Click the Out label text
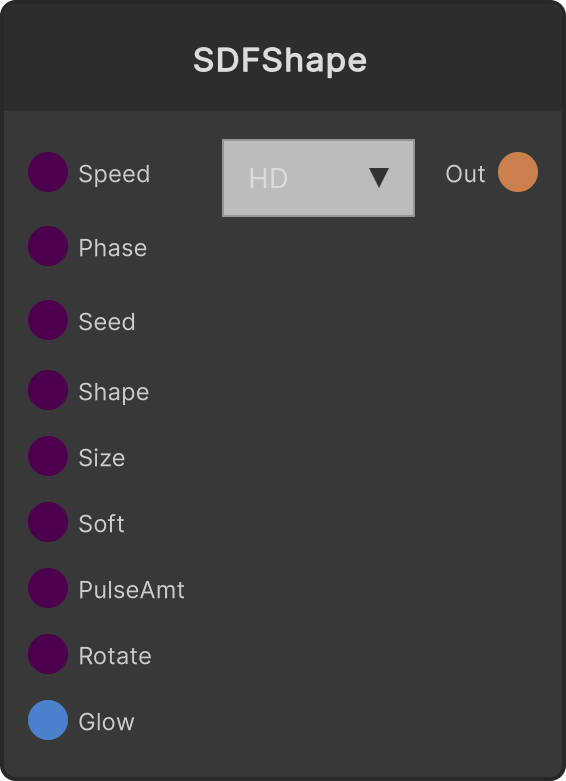 coord(465,174)
